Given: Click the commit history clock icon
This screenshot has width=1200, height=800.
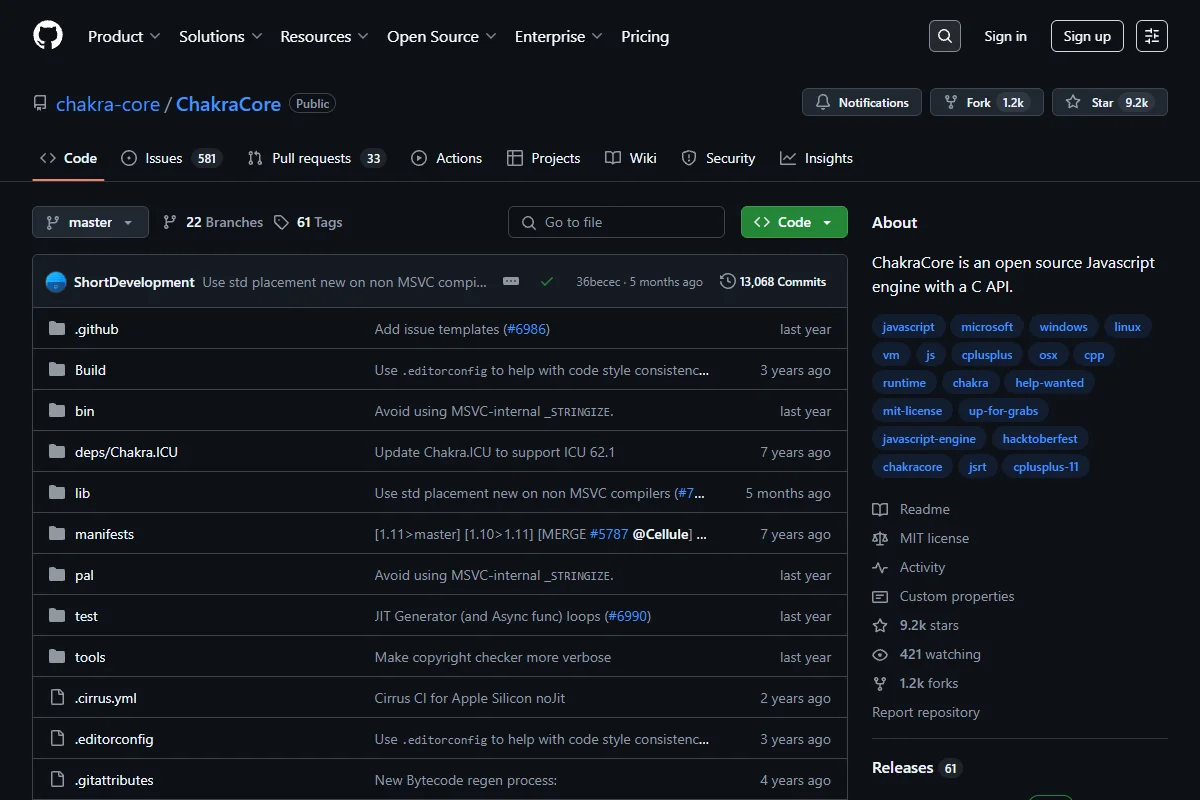Looking at the screenshot, I should pos(728,282).
